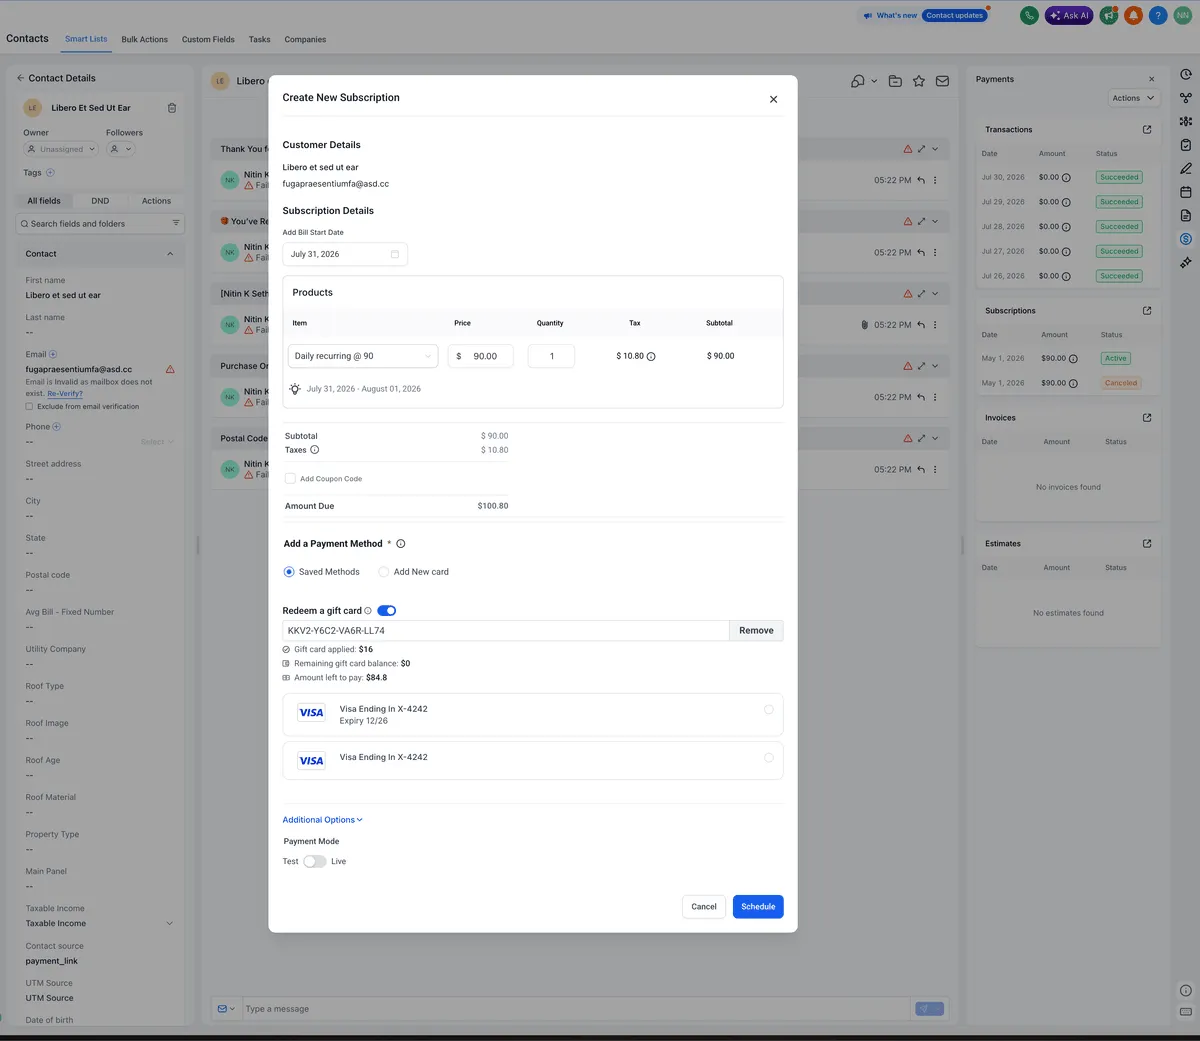Viewport: 1200px width, 1041px height.
Task: Collapse the Contact fields section
Action: [170, 254]
